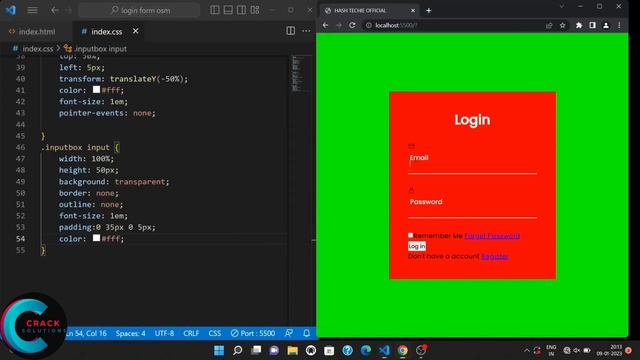Click index.css in the breadcrumb
Viewport: 640px width, 360px height.
(37, 49)
